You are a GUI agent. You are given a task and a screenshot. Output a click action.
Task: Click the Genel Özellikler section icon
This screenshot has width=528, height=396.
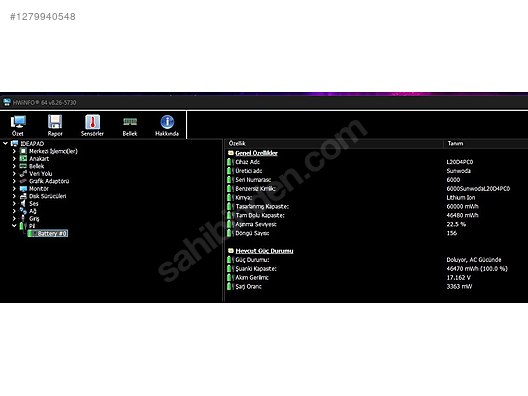click(x=231, y=153)
